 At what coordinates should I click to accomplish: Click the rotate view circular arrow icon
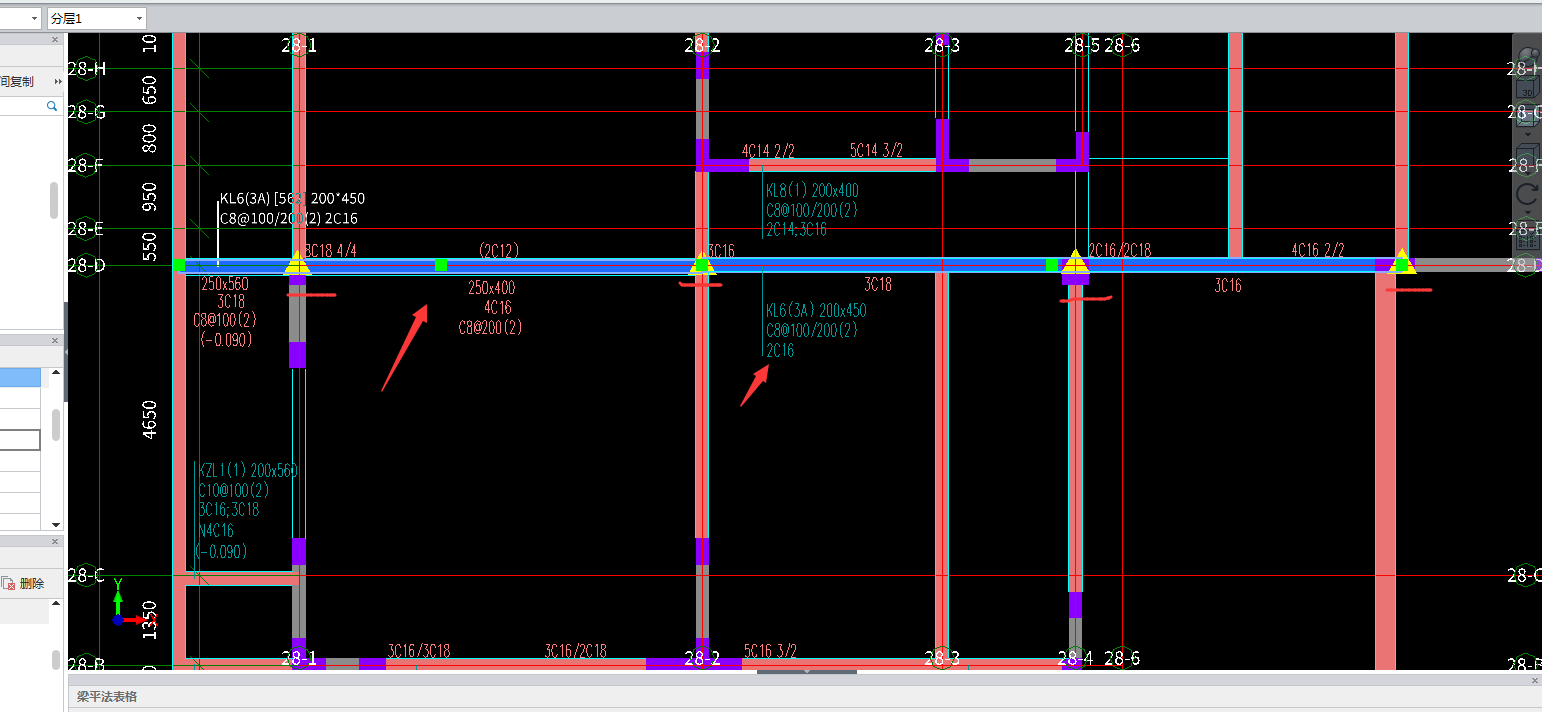(1527, 193)
